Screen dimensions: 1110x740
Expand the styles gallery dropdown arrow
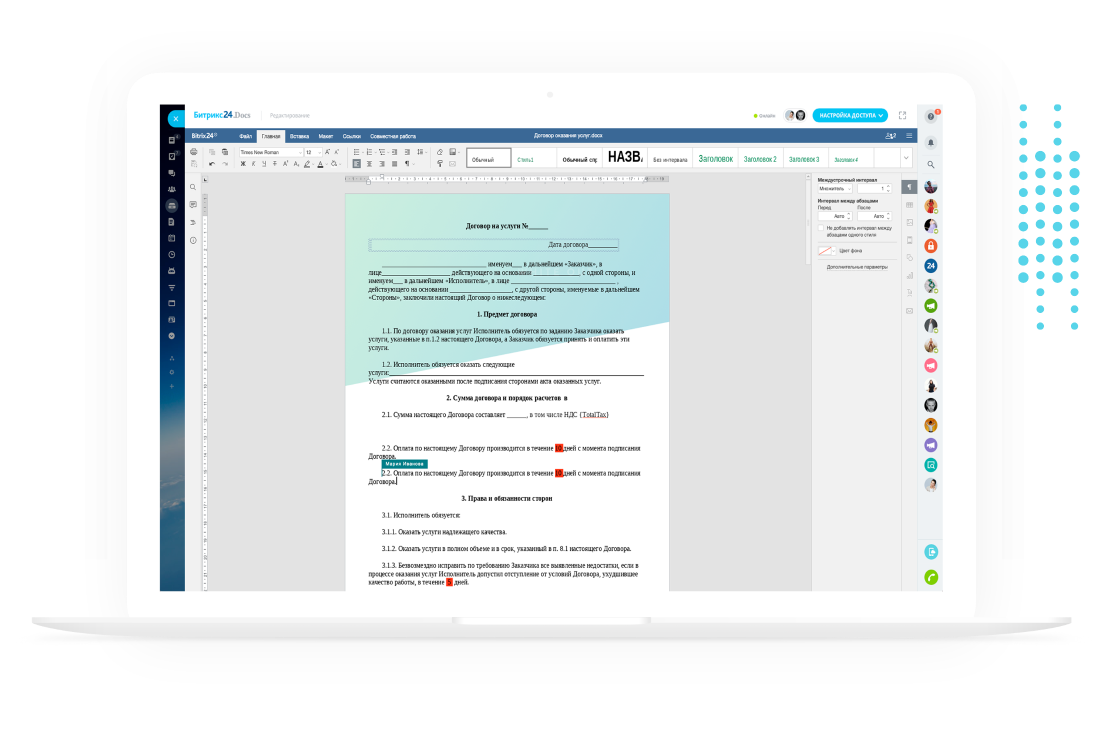click(x=906, y=158)
